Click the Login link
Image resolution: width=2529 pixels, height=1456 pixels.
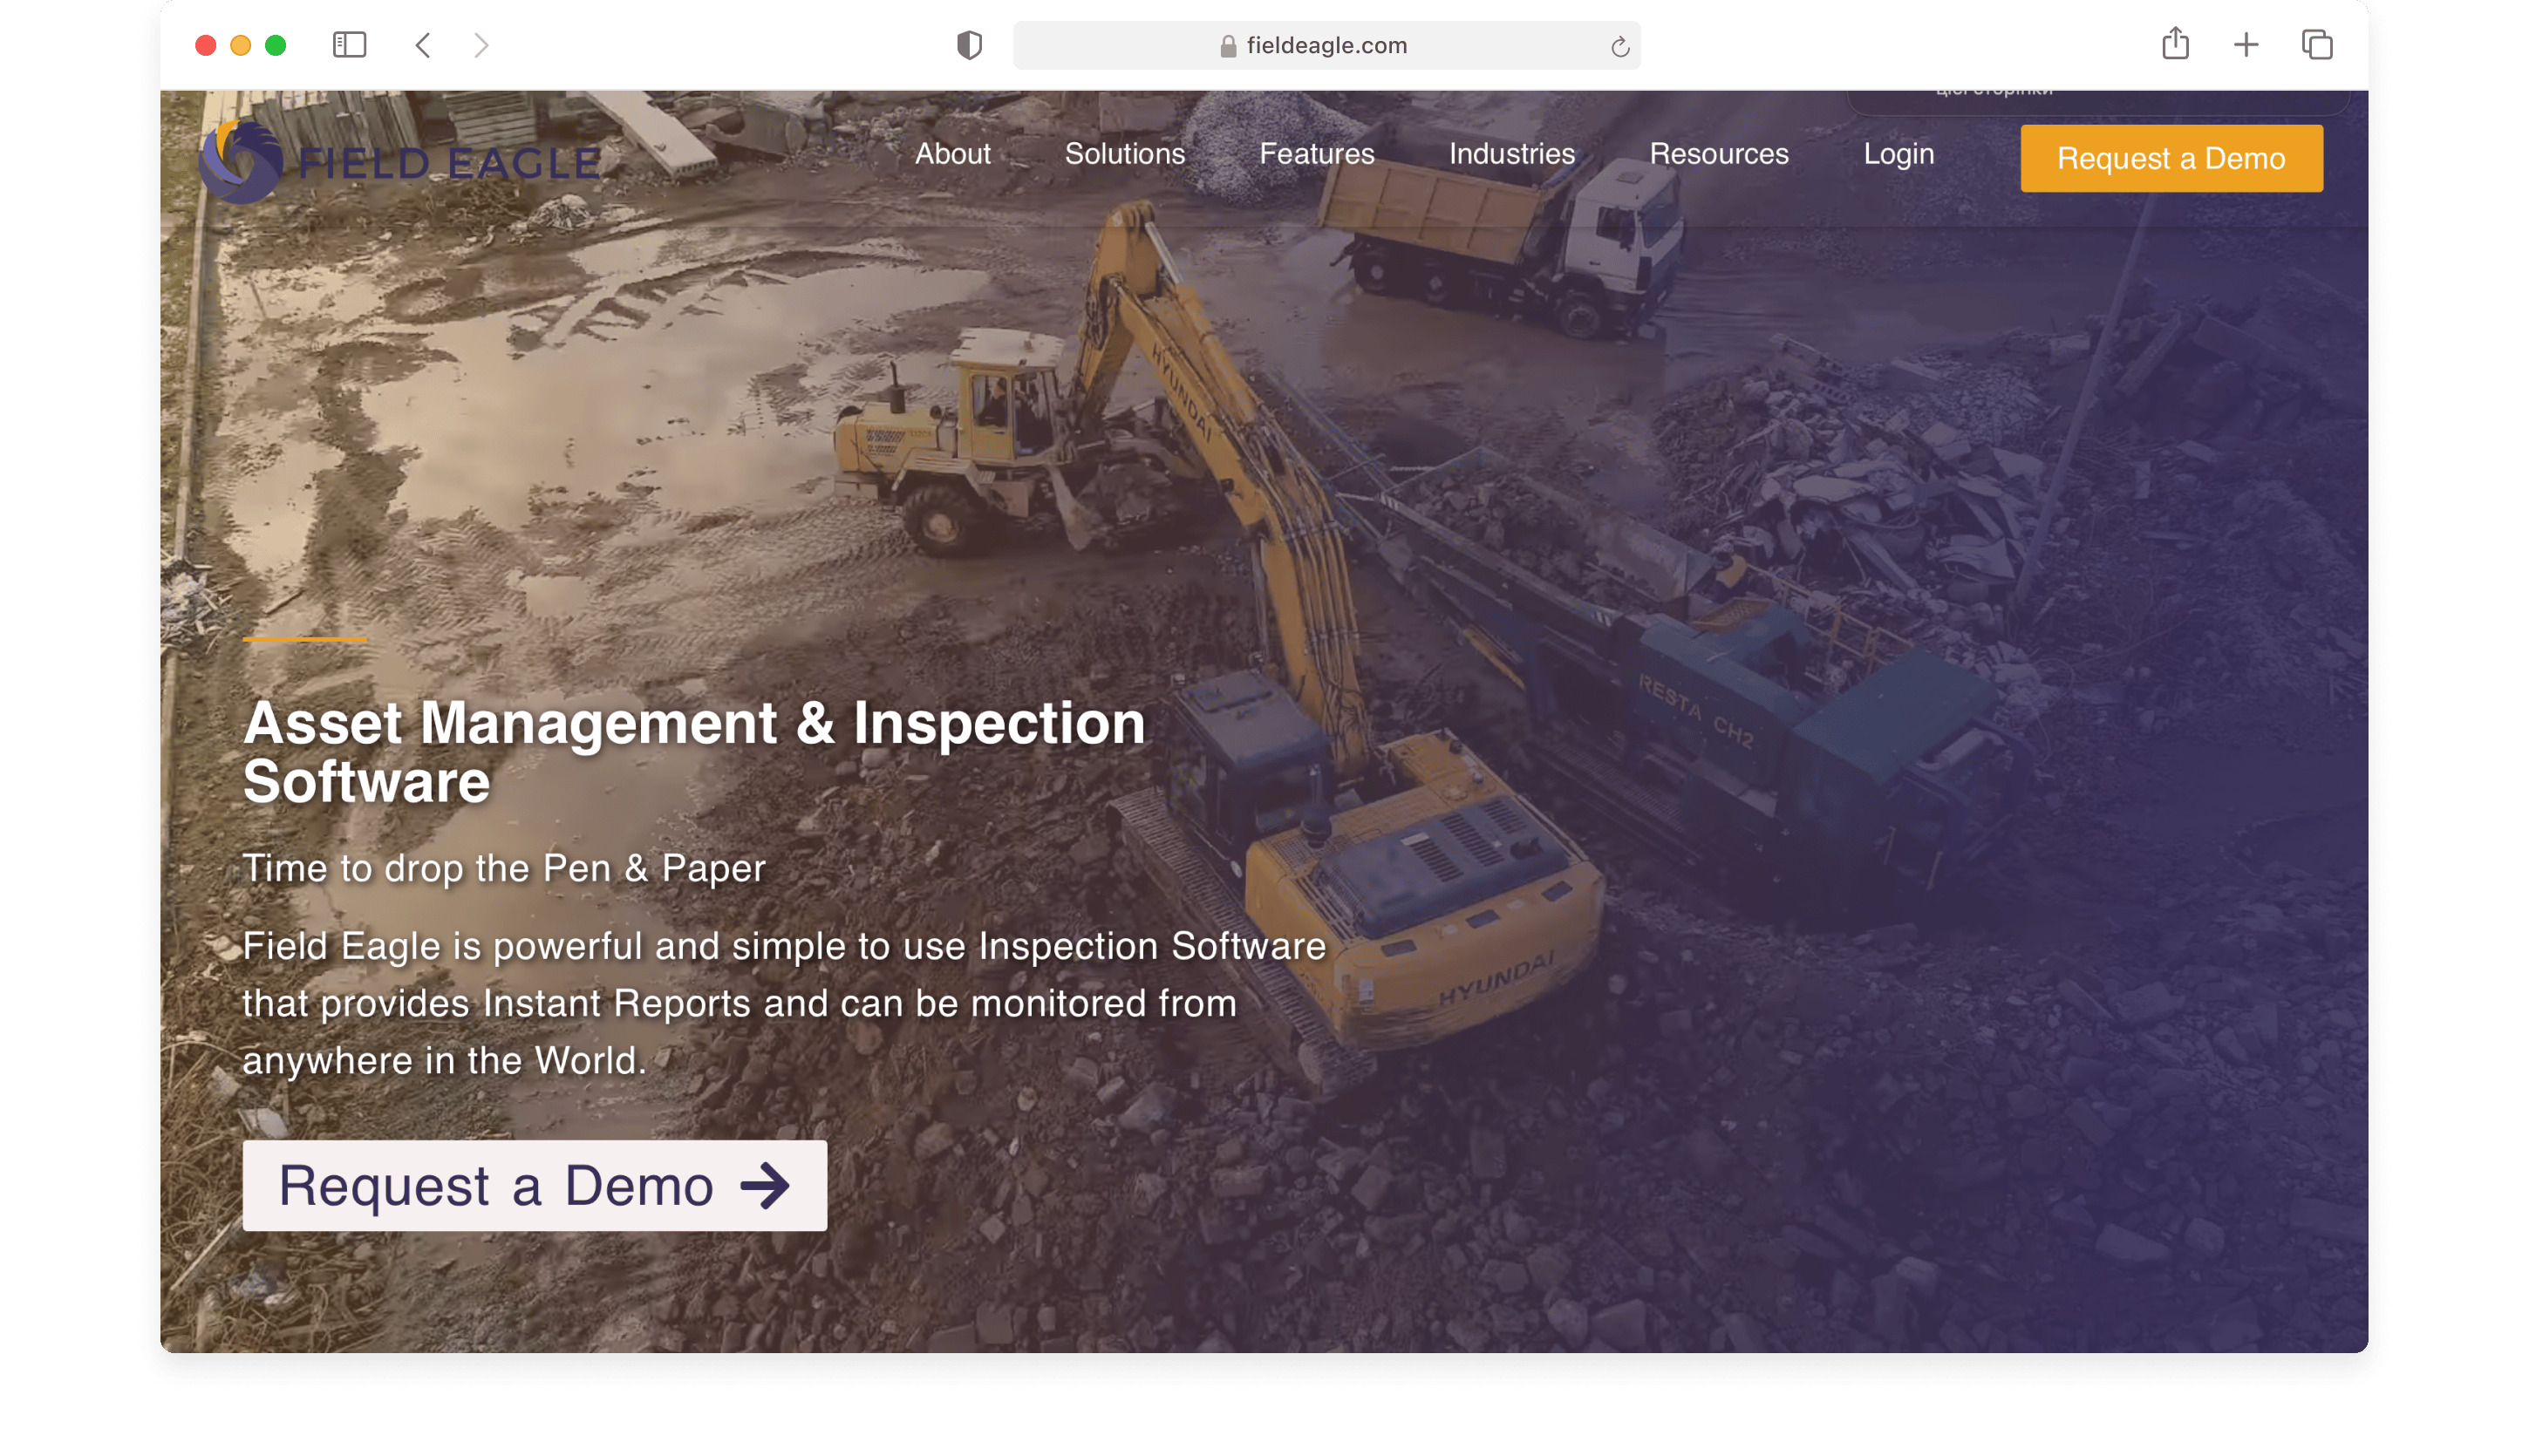click(x=1898, y=154)
